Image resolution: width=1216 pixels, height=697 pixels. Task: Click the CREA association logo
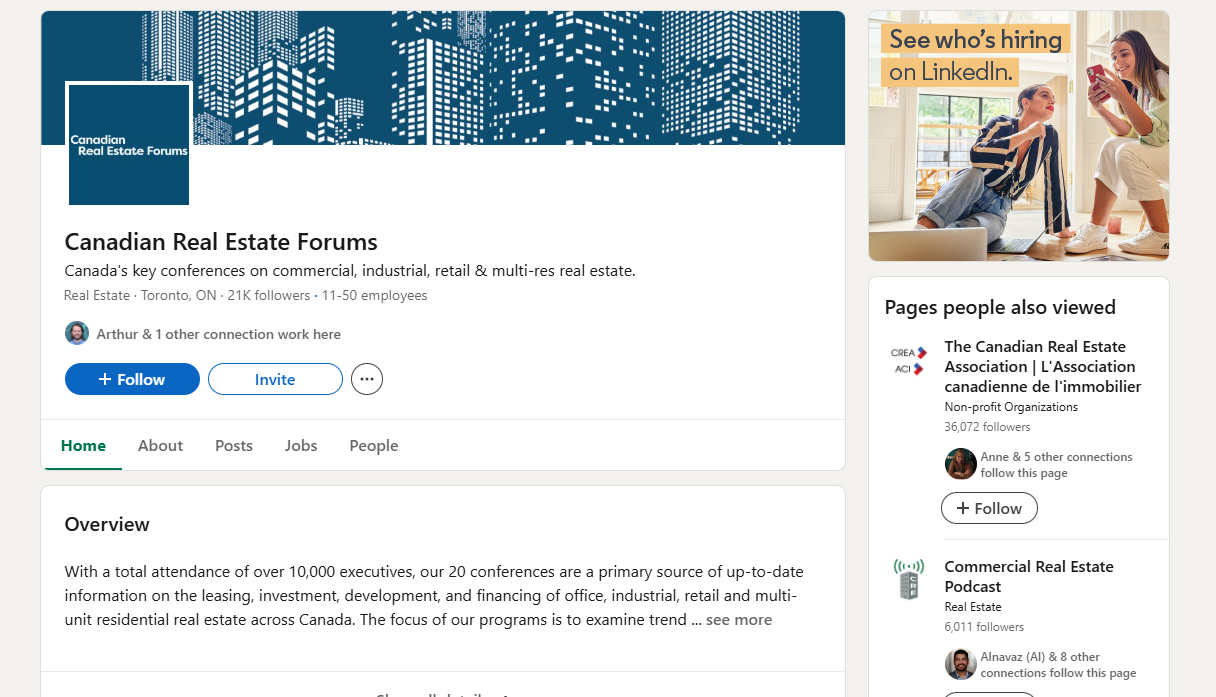pos(909,361)
